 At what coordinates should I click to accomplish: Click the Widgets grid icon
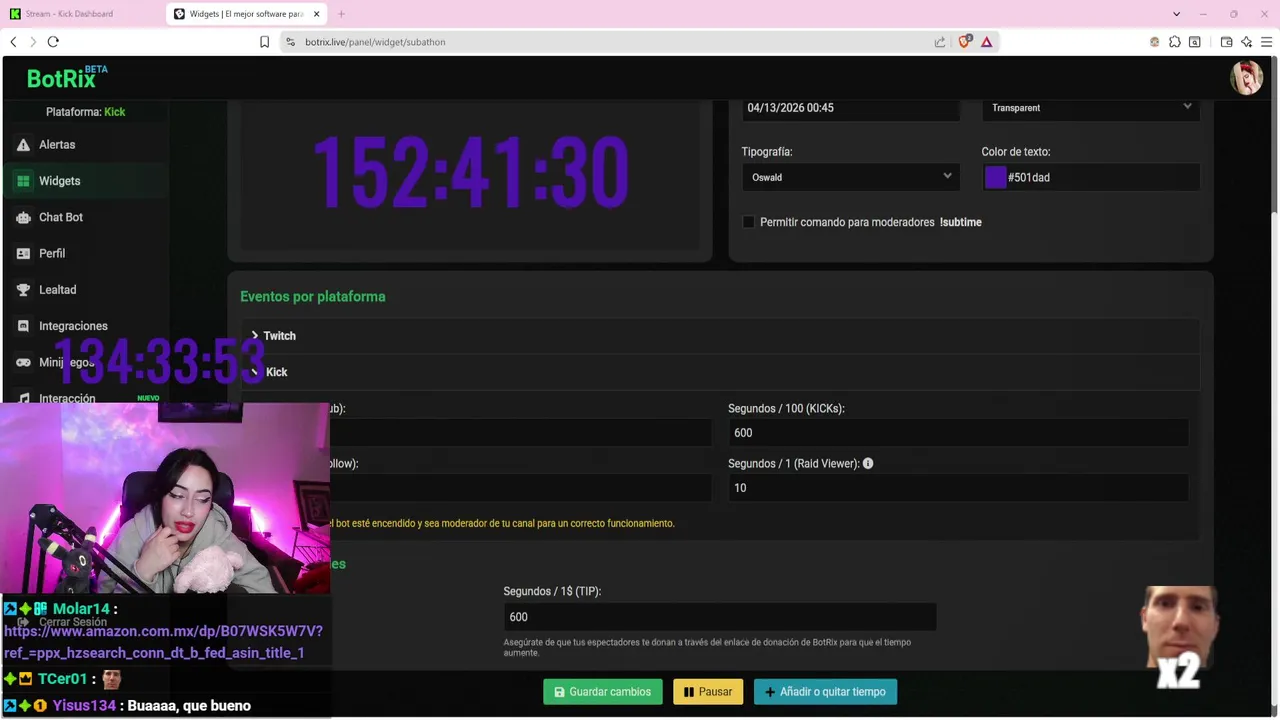click(x=23, y=181)
